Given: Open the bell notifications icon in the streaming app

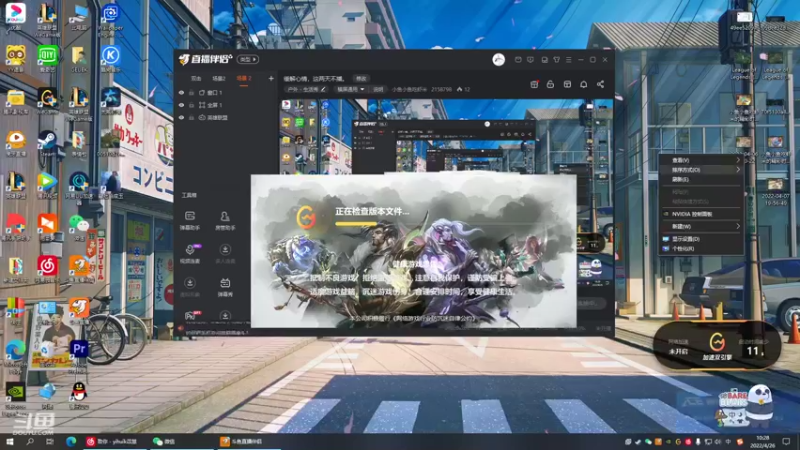Looking at the screenshot, I should (x=584, y=84).
